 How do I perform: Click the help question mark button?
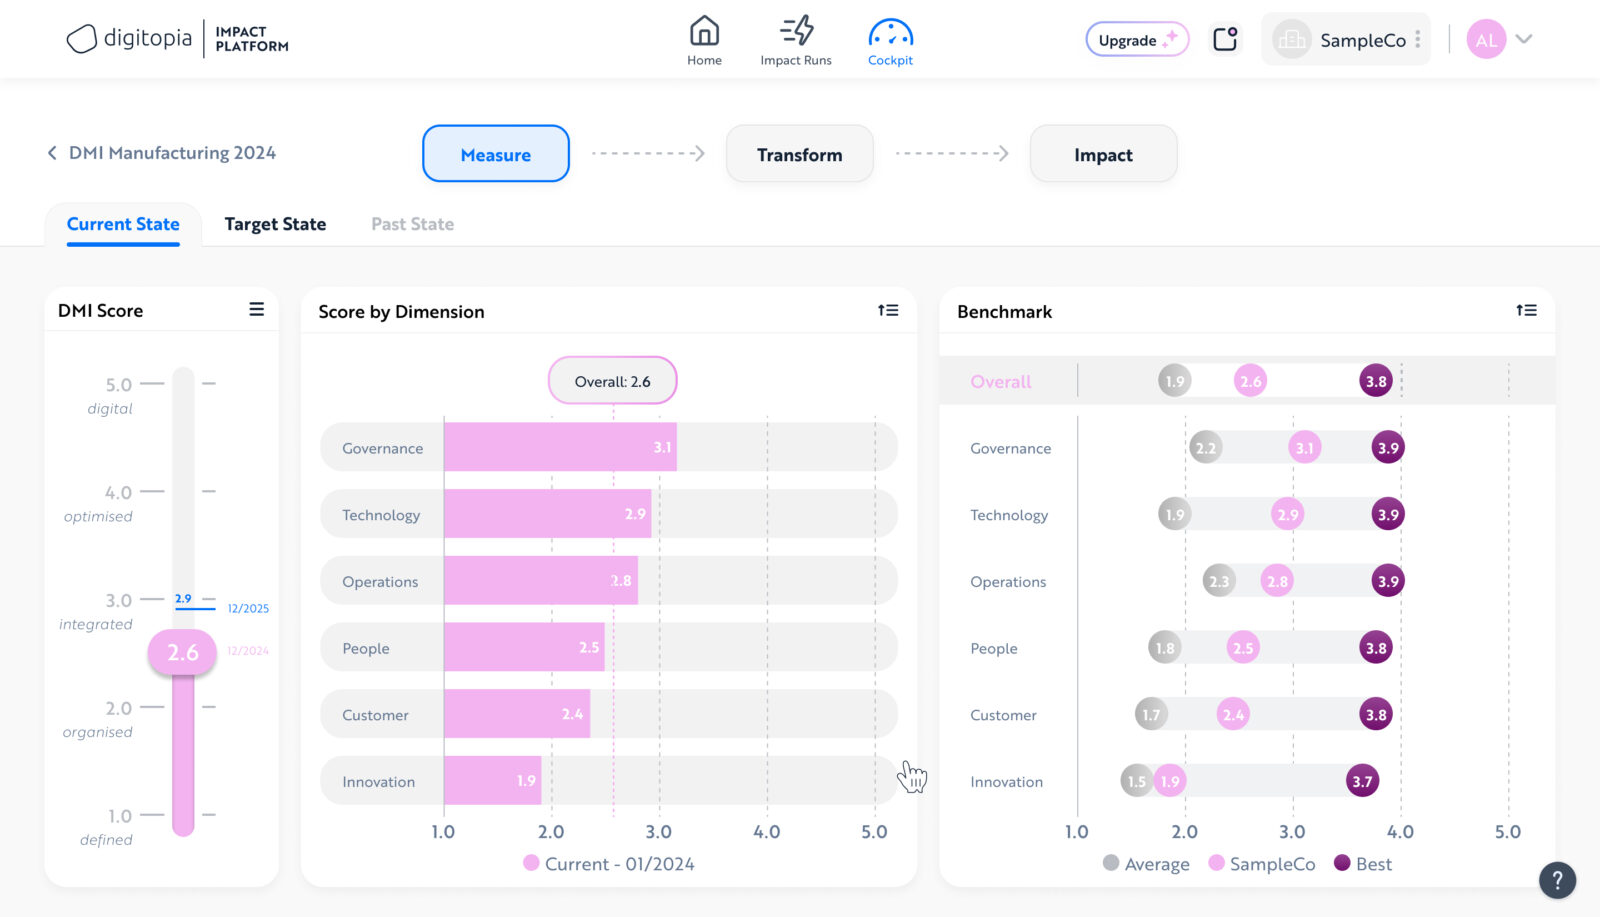(x=1557, y=880)
